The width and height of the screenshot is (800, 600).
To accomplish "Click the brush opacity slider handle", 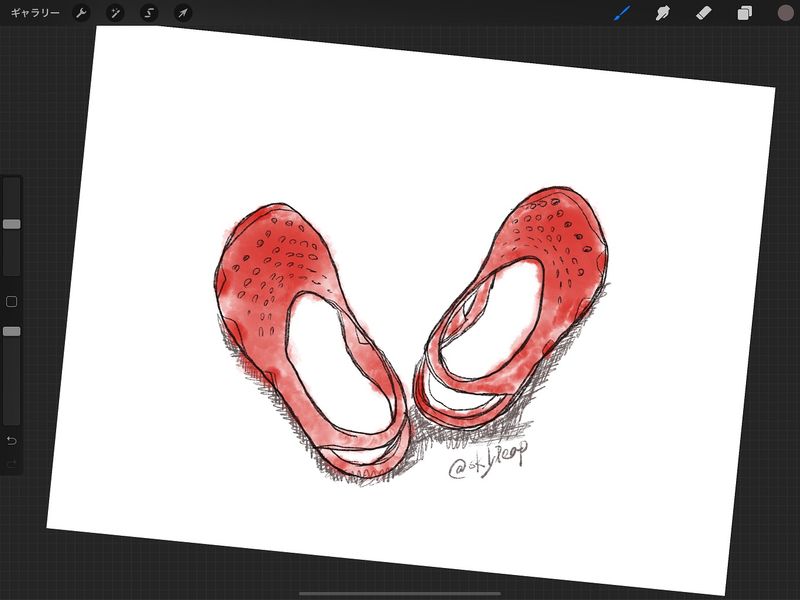I will tap(12, 331).
